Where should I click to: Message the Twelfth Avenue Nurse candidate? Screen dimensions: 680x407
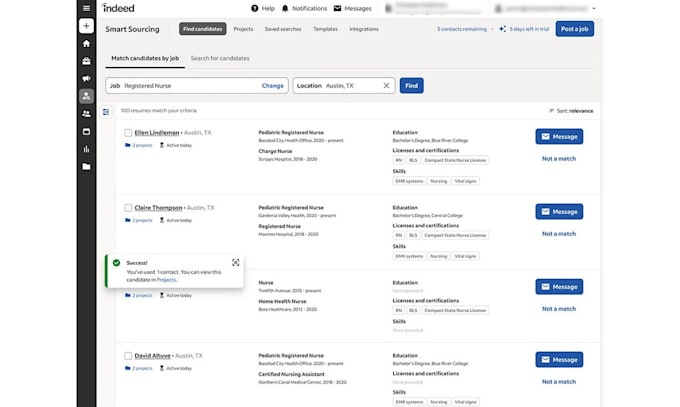(559, 287)
